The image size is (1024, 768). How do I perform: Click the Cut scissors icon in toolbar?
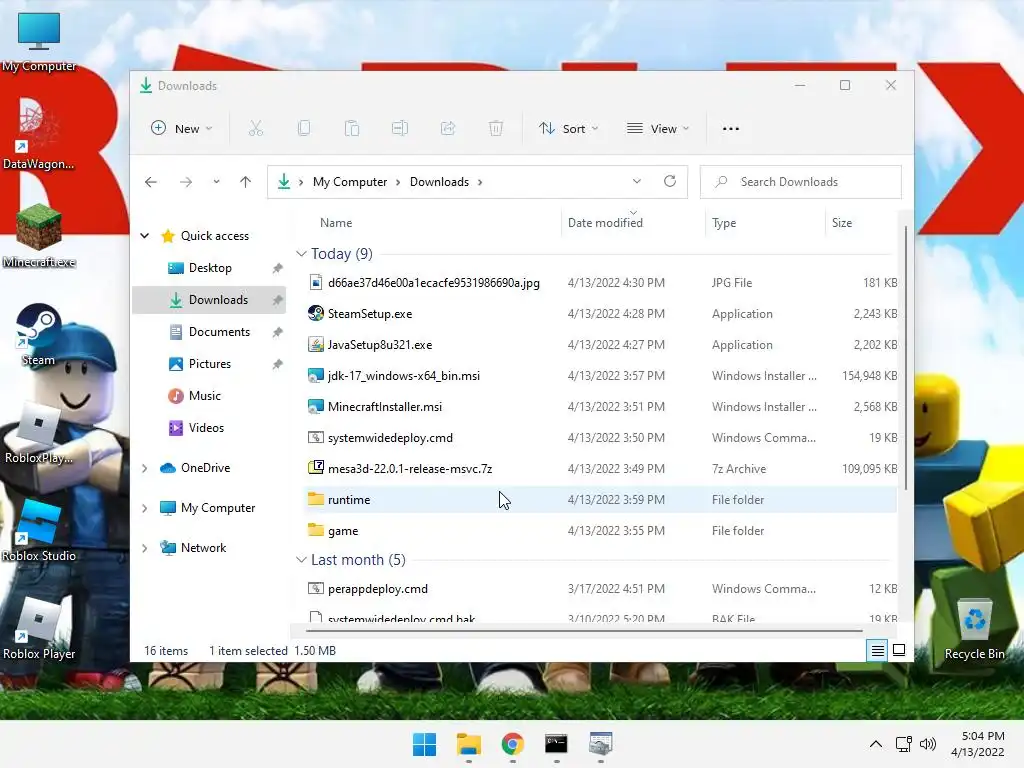pos(255,129)
